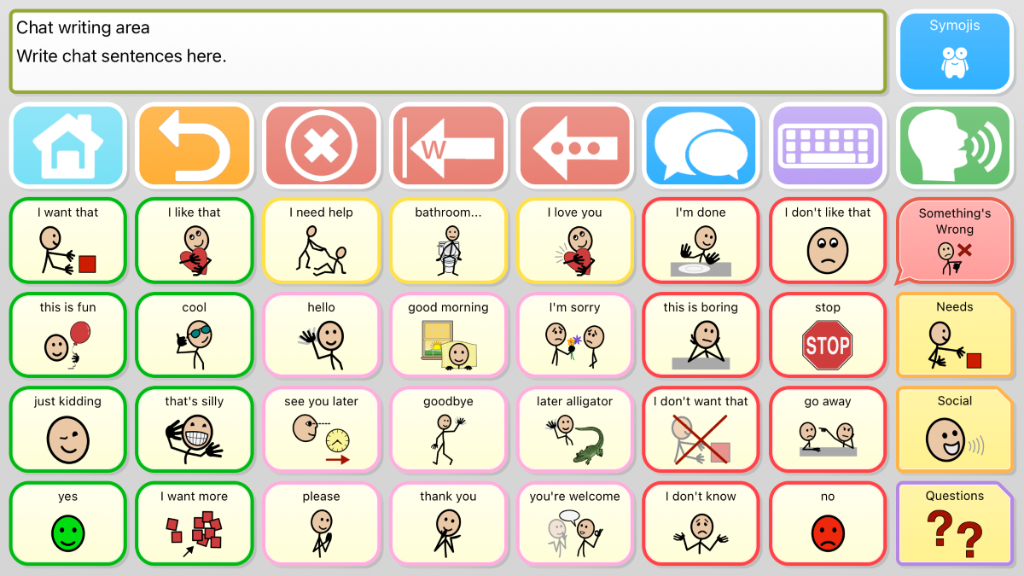Go to the Home page icon
1024x576 pixels.
pos(68,146)
